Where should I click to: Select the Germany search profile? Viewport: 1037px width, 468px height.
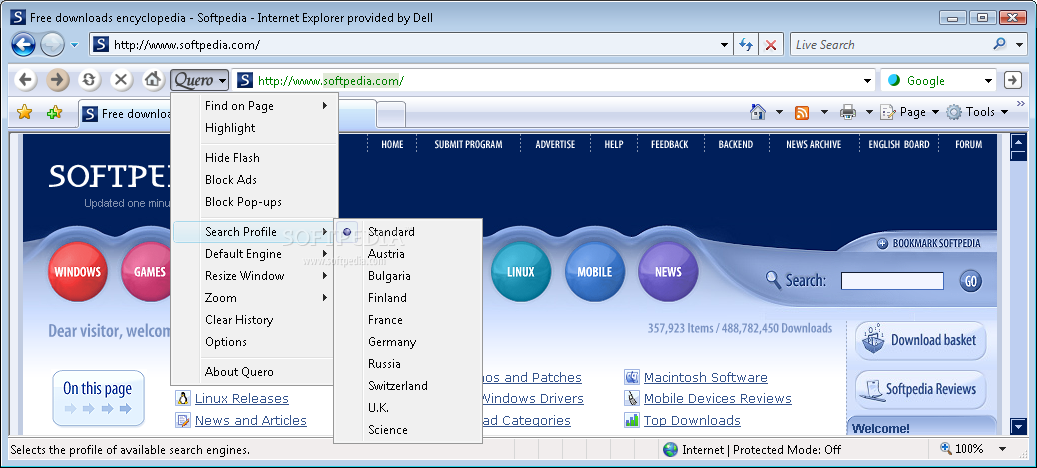408,342
